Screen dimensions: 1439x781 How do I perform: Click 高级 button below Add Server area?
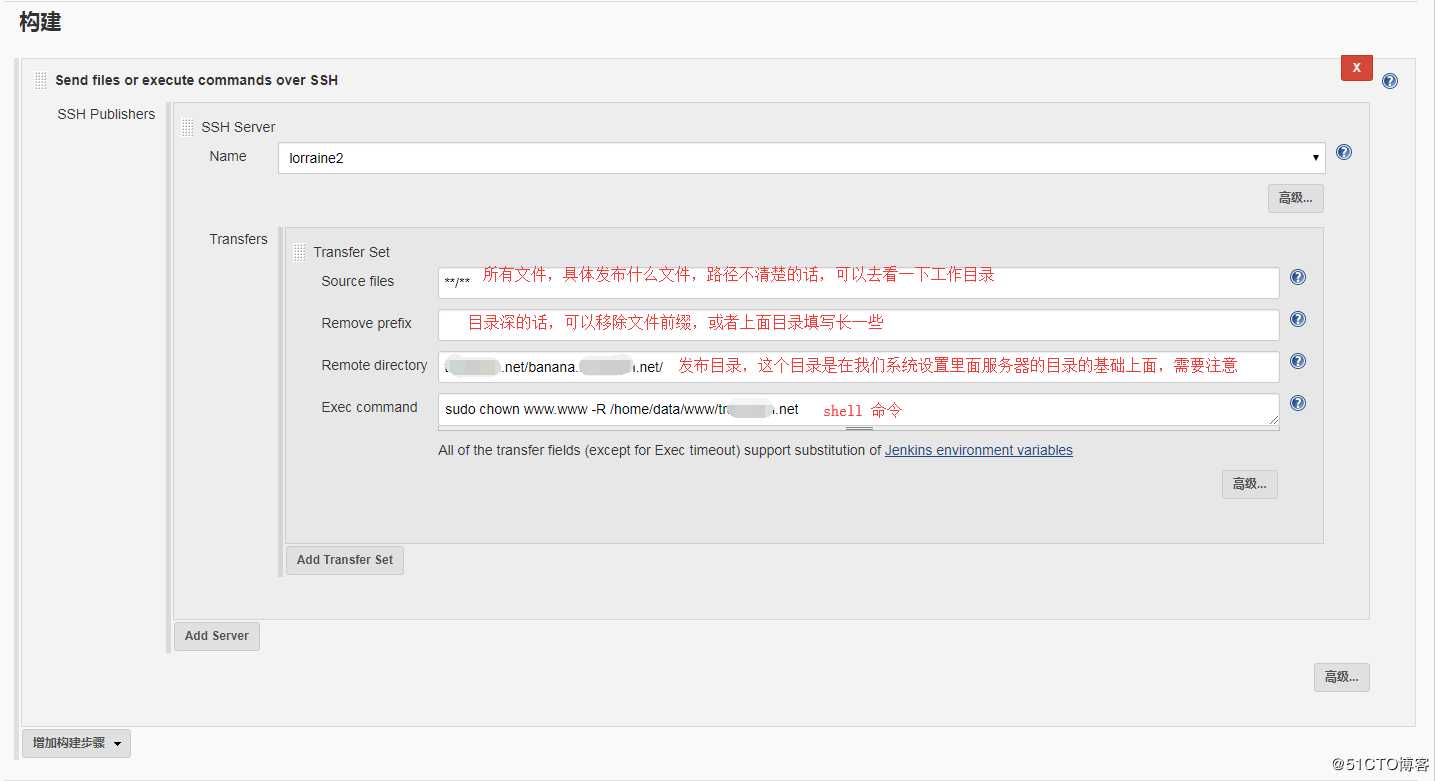click(x=1341, y=677)
